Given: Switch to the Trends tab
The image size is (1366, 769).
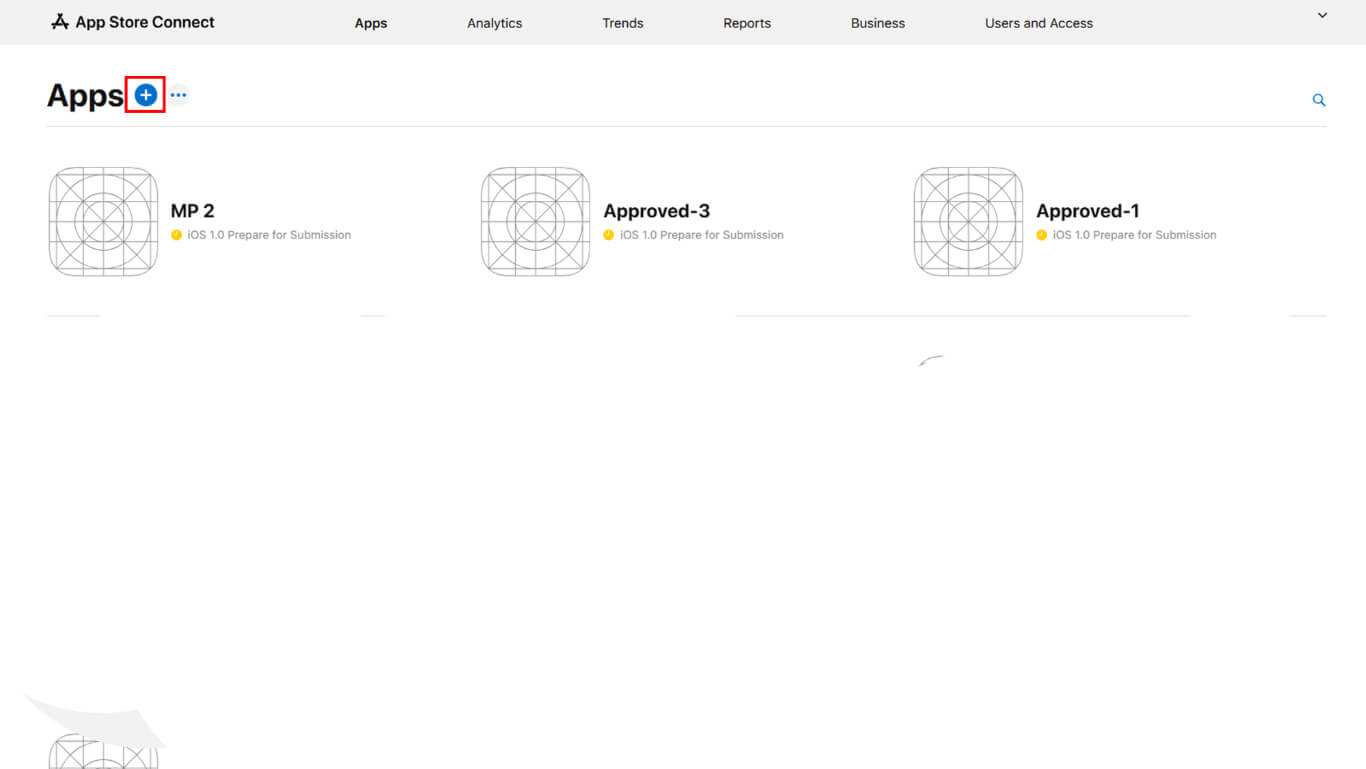Looking at the screenshot, I should pos(623,23).
